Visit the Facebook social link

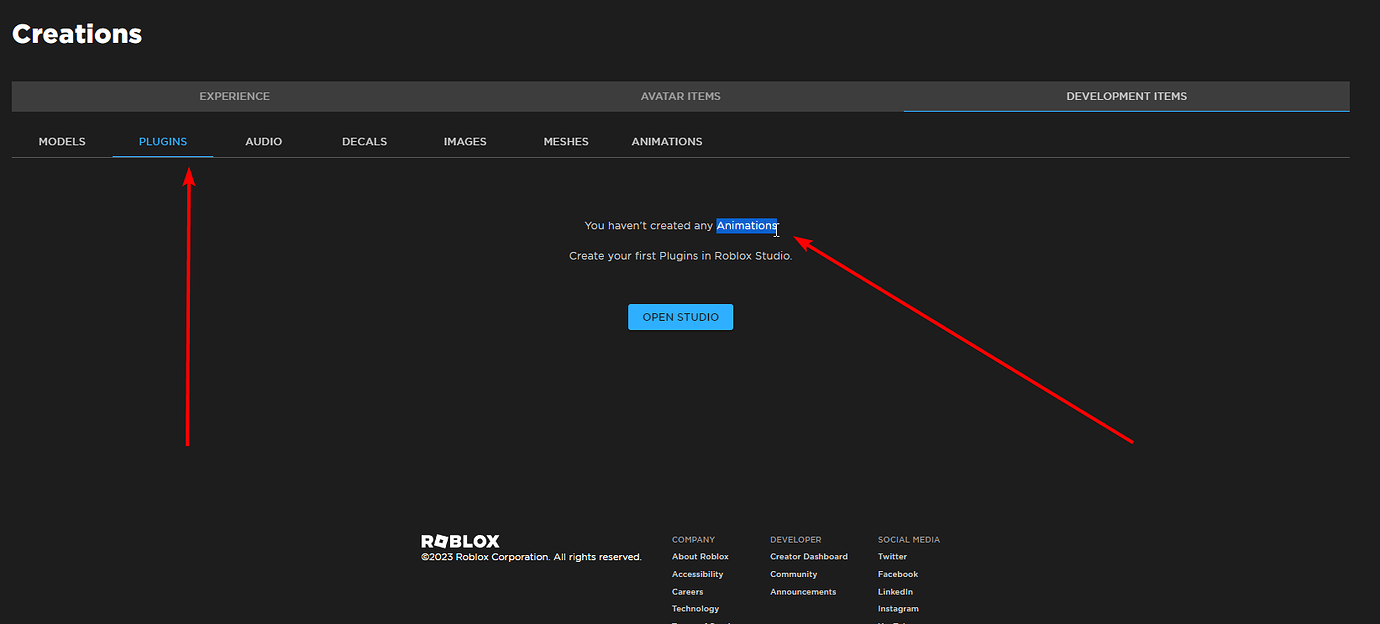point(898,574)
